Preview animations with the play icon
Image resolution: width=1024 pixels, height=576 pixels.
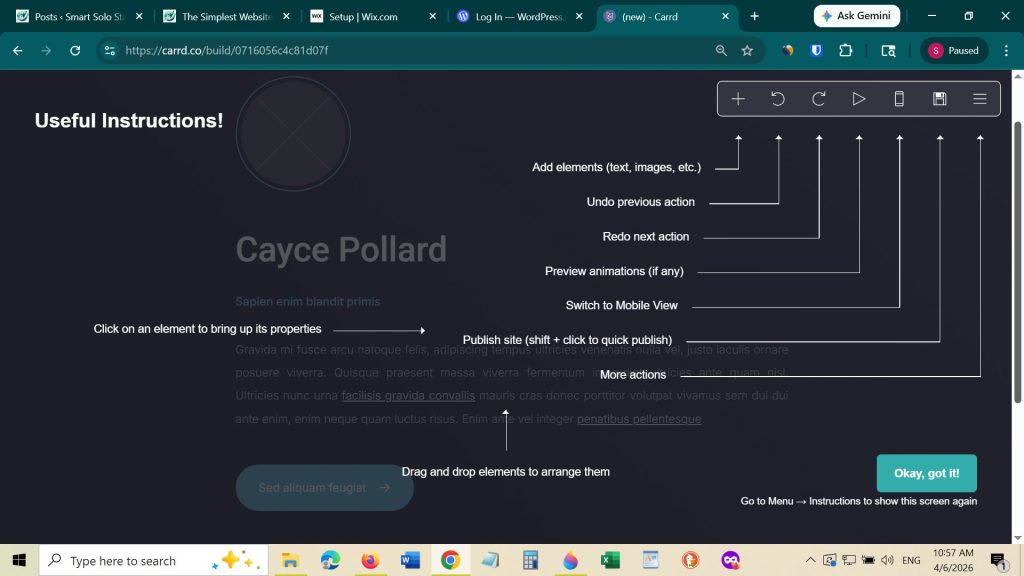[x=858, y=98]
